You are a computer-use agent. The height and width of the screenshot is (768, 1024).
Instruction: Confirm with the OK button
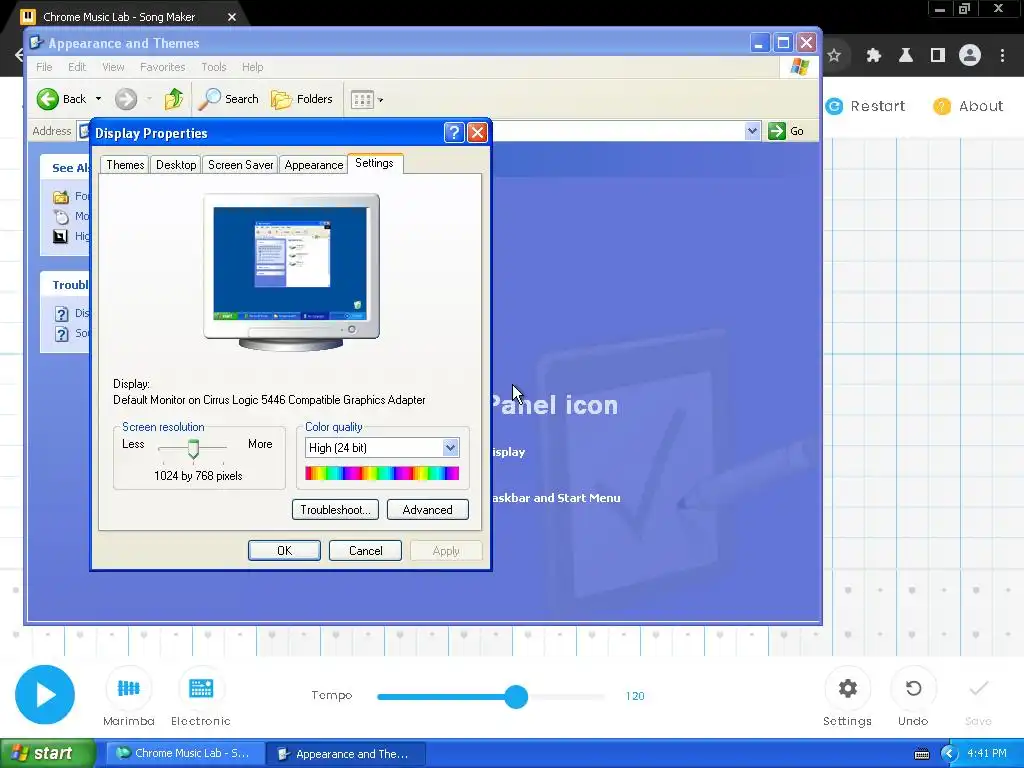click(284, 551)
